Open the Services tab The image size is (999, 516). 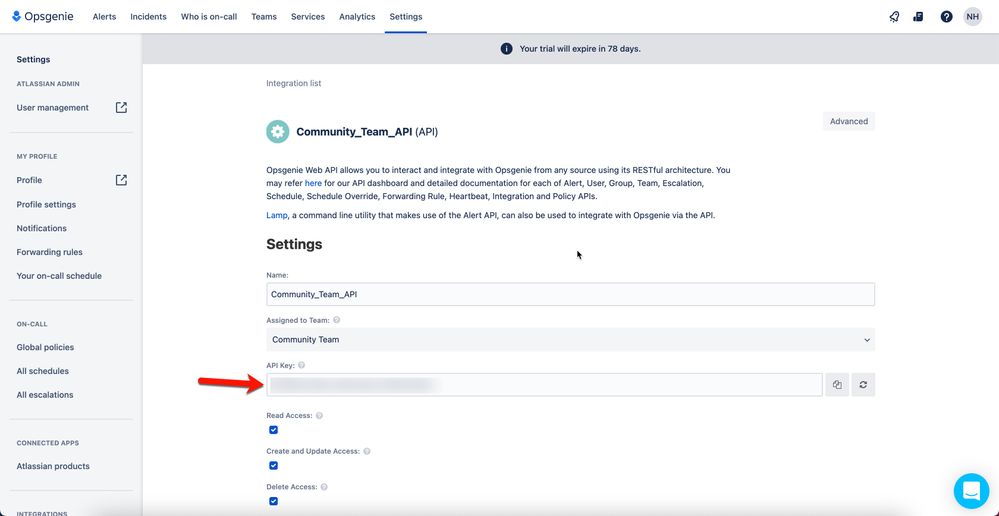tap(308, 17)
